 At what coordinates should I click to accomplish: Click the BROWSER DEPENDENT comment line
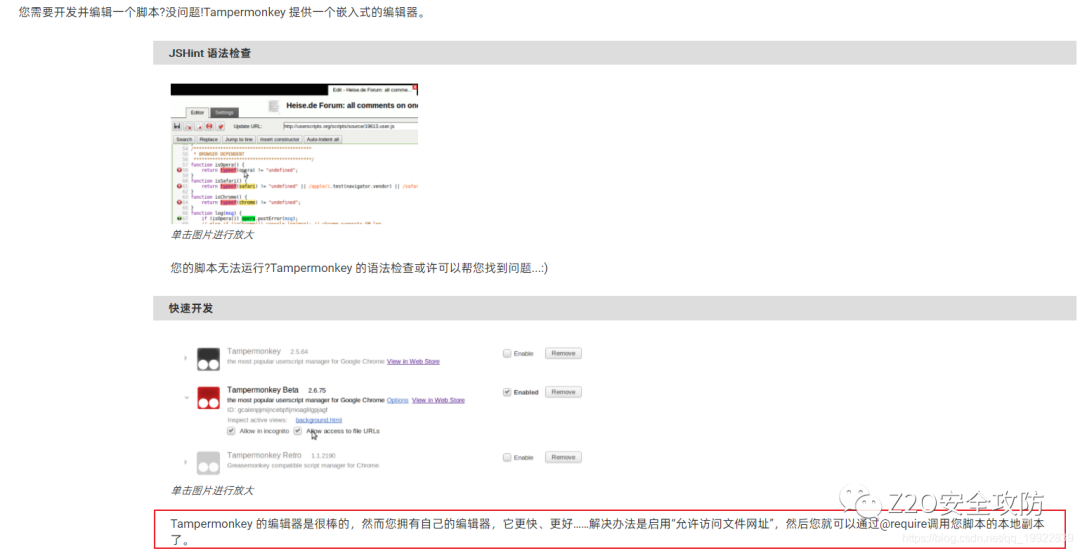pyautogui.click(x=219, y=154)
